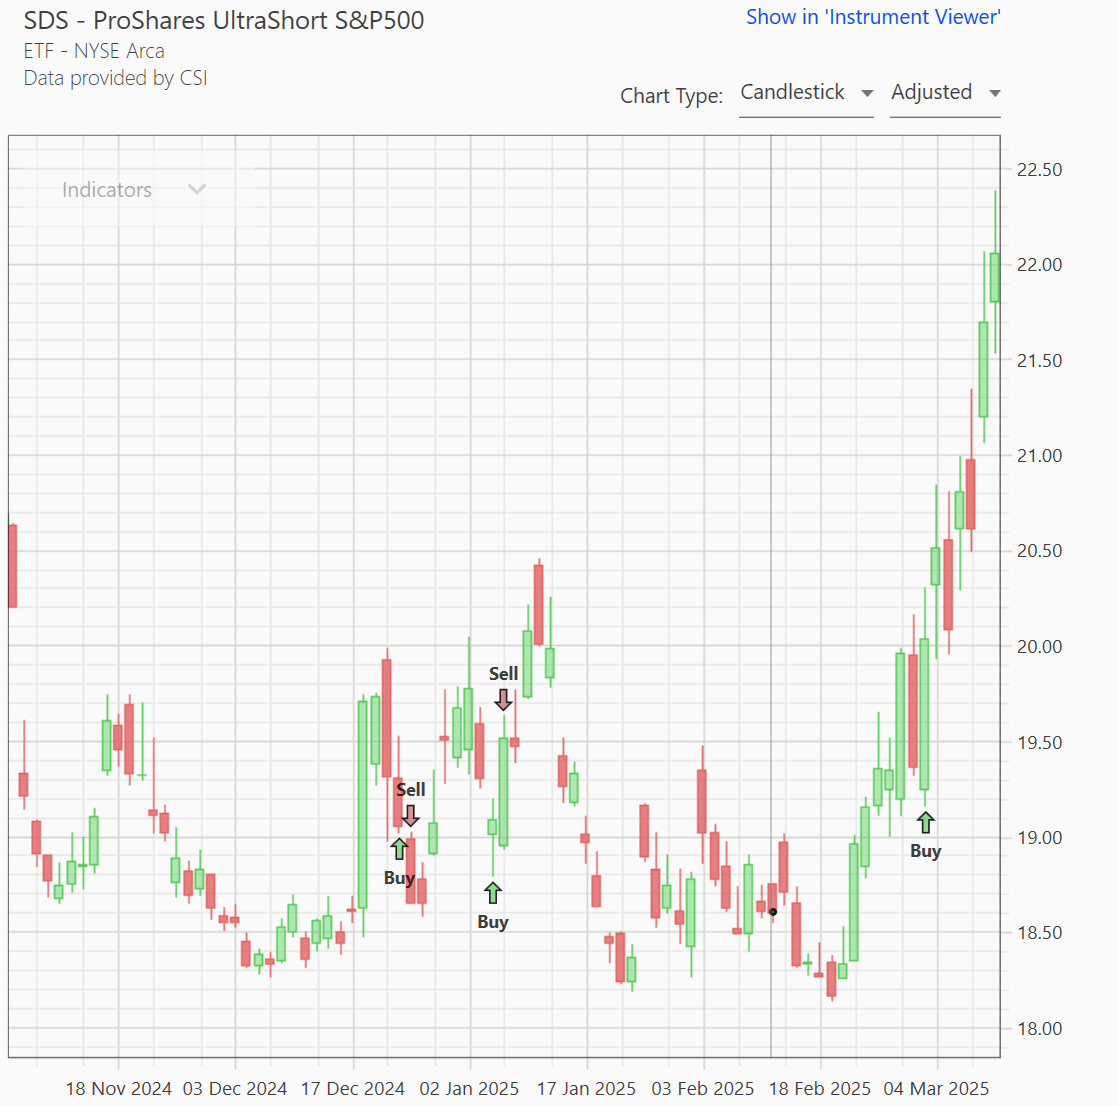Click the Buy arrow in late December 2024
This screenshot has width=1118, height=1106.
coord(399,849)
